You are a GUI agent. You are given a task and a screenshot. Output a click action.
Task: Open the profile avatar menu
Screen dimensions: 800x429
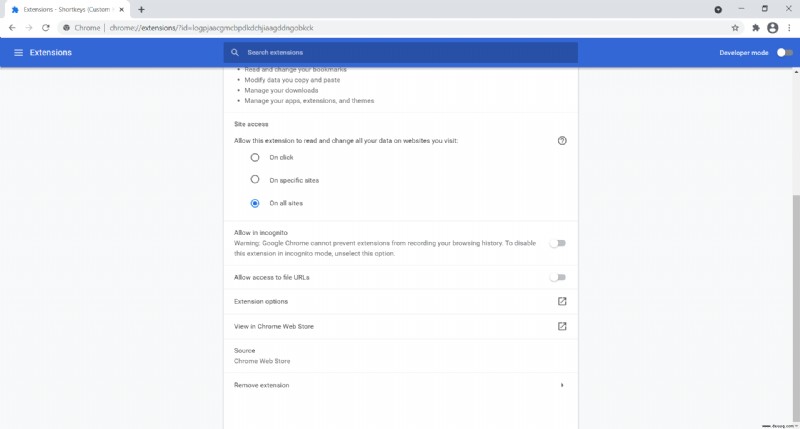coord(772,28)
